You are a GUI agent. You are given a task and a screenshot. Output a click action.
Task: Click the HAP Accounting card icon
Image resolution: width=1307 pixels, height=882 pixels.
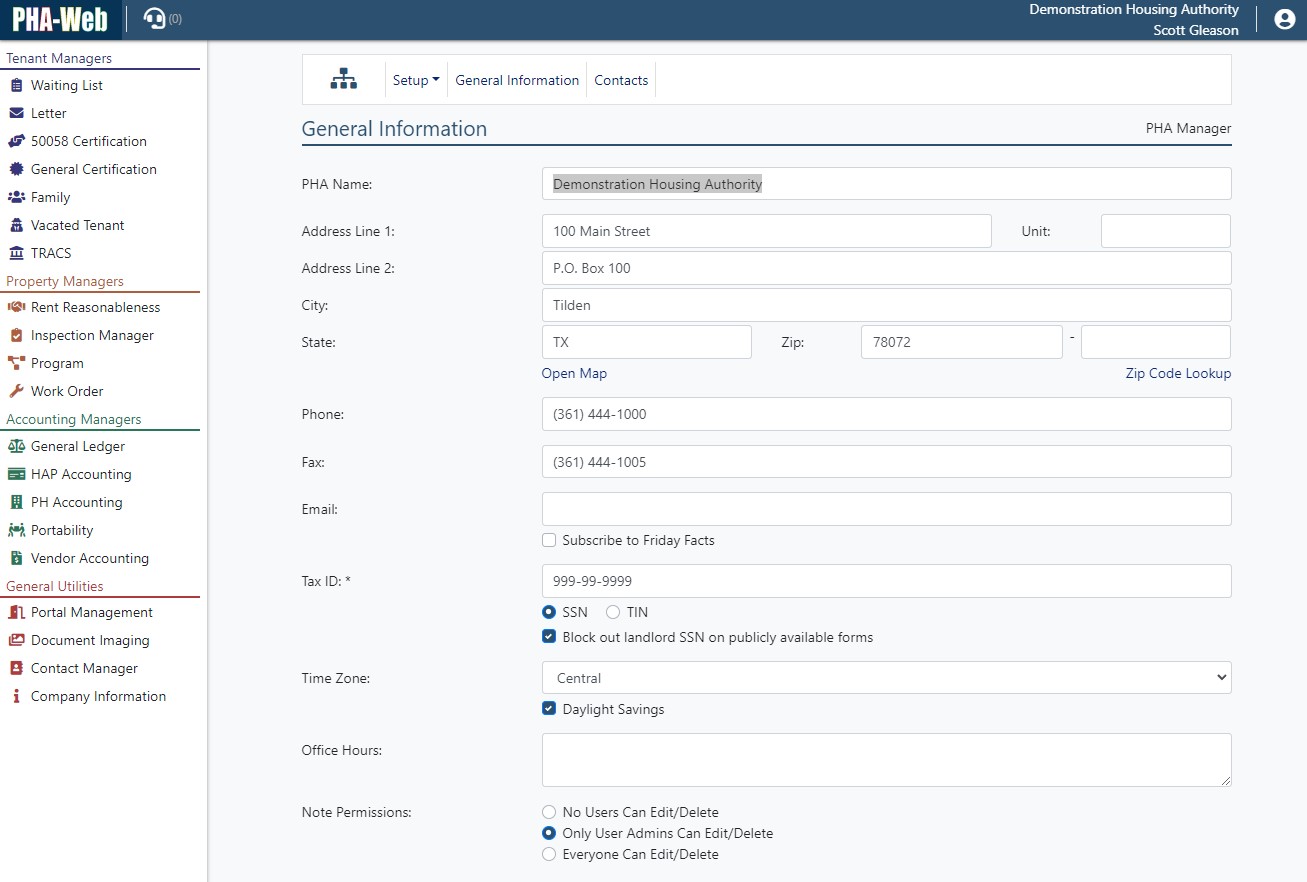tap(16, 475)
